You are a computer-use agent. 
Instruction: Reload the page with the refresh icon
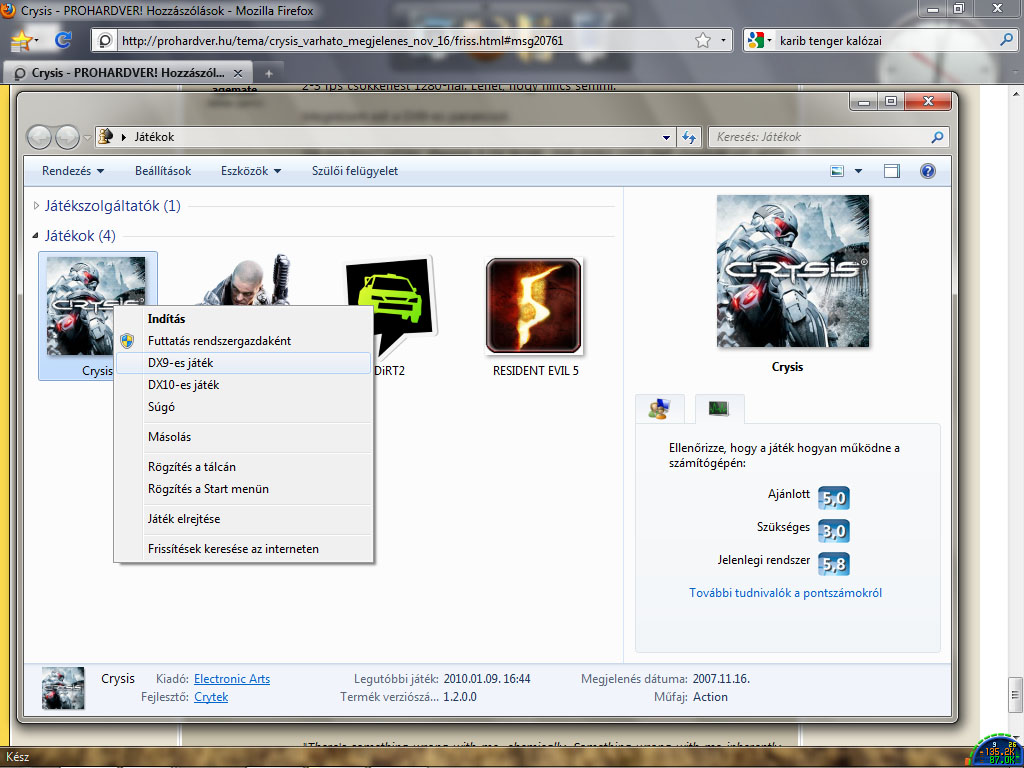pyautogui.click(x=63, y=40)
